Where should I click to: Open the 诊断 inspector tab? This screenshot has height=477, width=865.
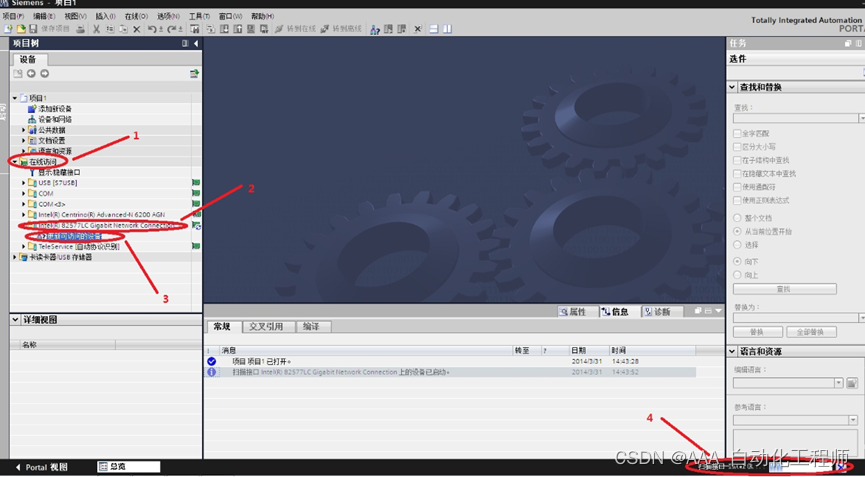(x=662, y=312)
